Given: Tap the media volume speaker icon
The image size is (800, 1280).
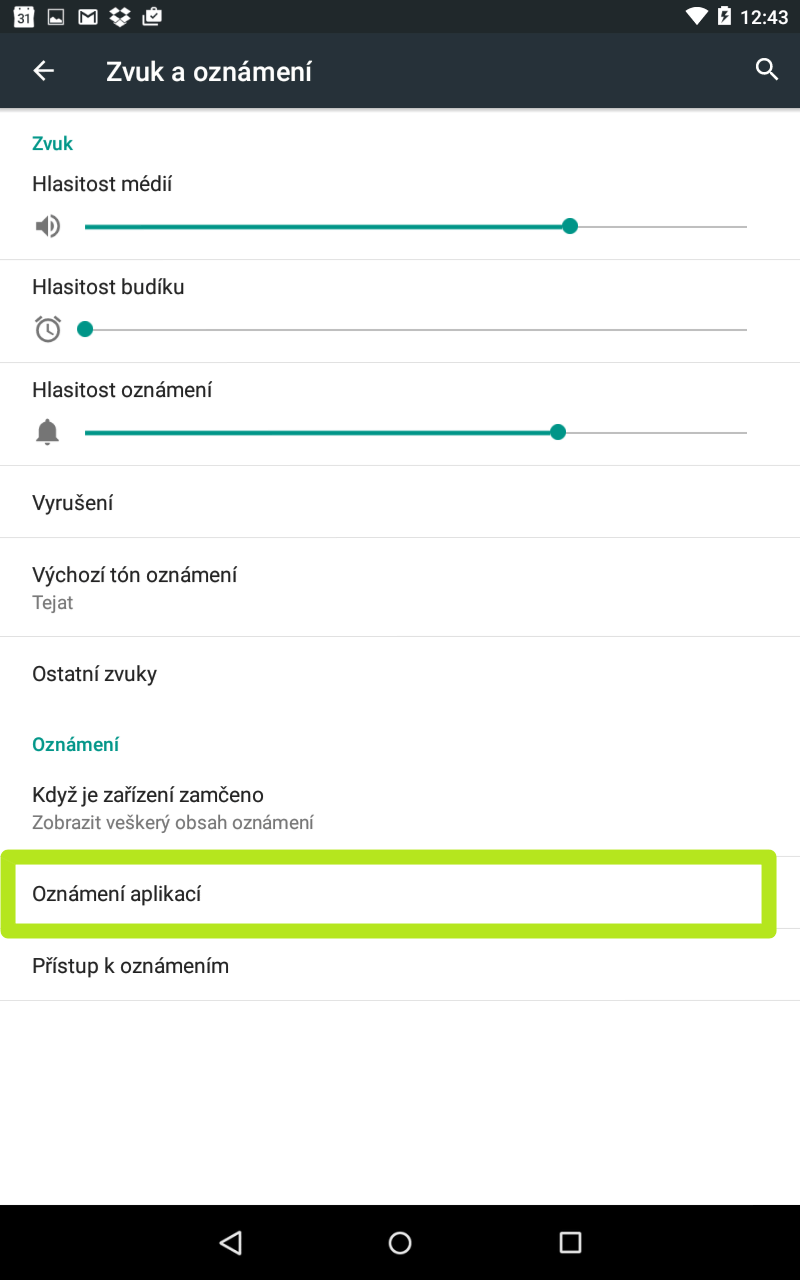Looking at the screenshot, I should (47, 227).
